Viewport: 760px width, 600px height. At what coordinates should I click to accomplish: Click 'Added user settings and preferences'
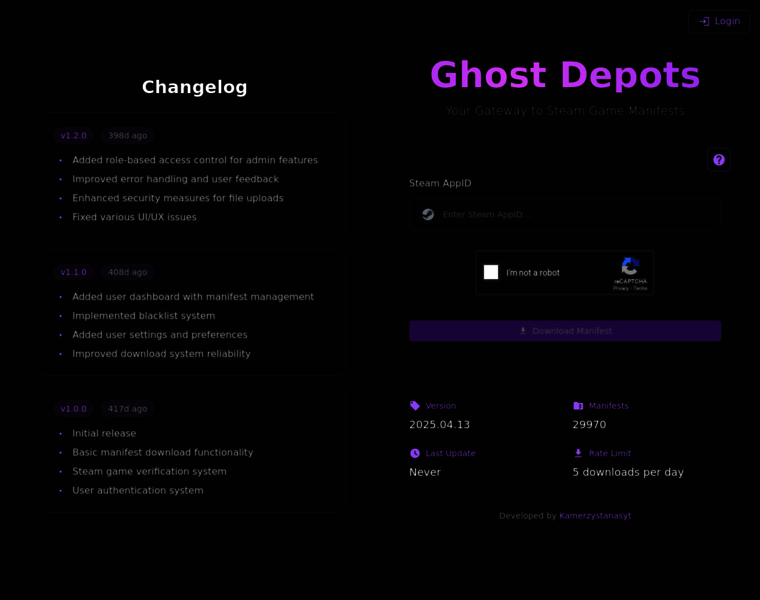pos(159,335)
